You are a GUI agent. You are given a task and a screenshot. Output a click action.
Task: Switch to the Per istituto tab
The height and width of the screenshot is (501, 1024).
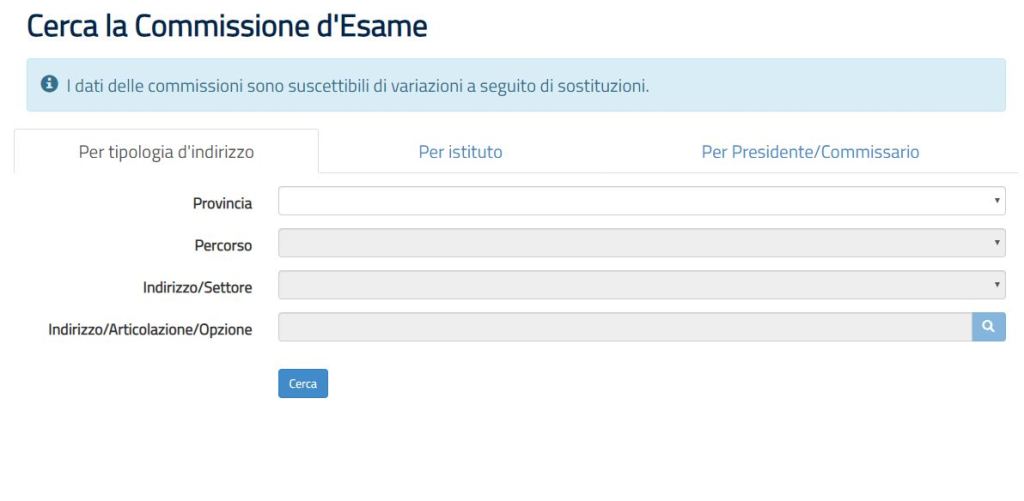point(460,152)
